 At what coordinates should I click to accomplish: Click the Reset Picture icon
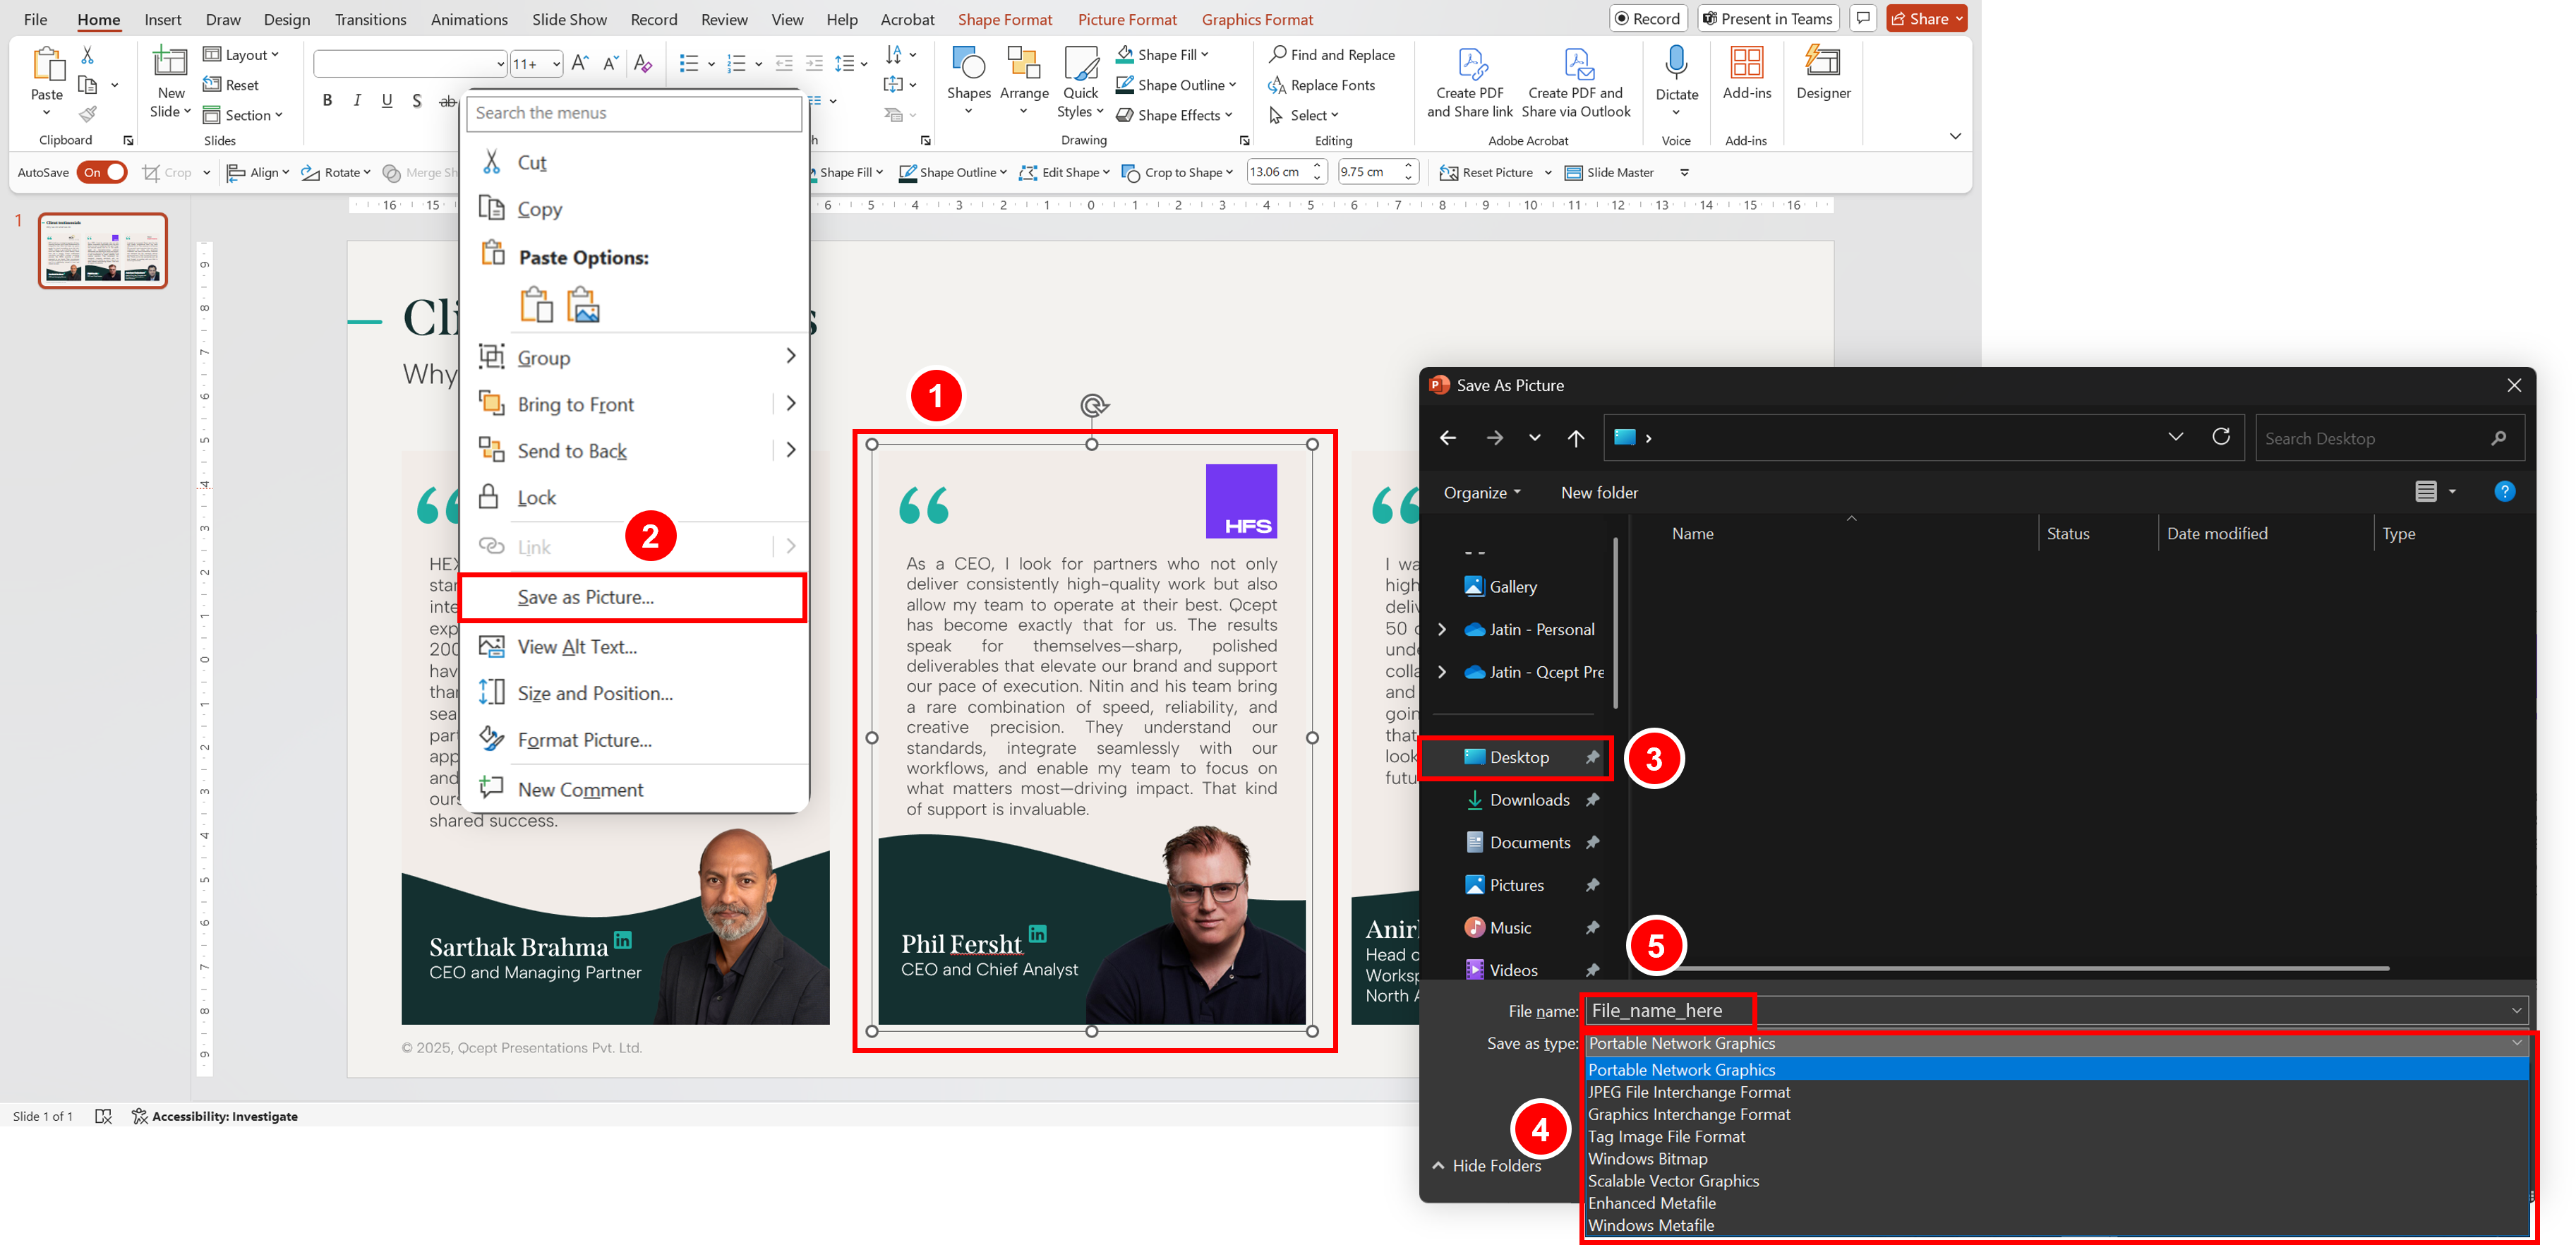point(1448,172)
